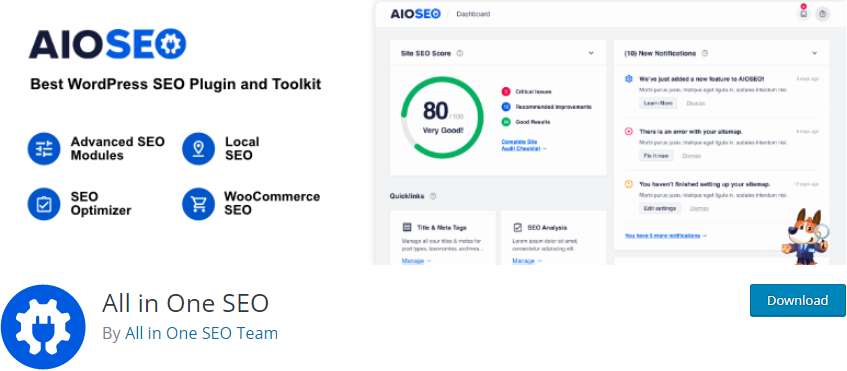The height and width of the screenshot is (371, 847).
Task: Click the WooCommerce SEO cart icon
Action: [198, 204]
